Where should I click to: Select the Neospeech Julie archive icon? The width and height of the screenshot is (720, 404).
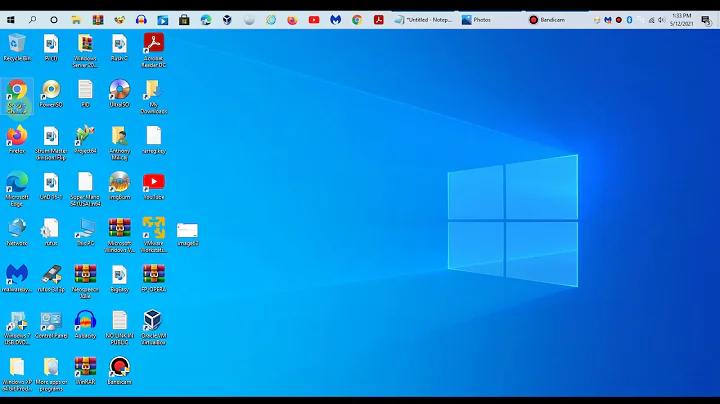(x=85, y=281)
